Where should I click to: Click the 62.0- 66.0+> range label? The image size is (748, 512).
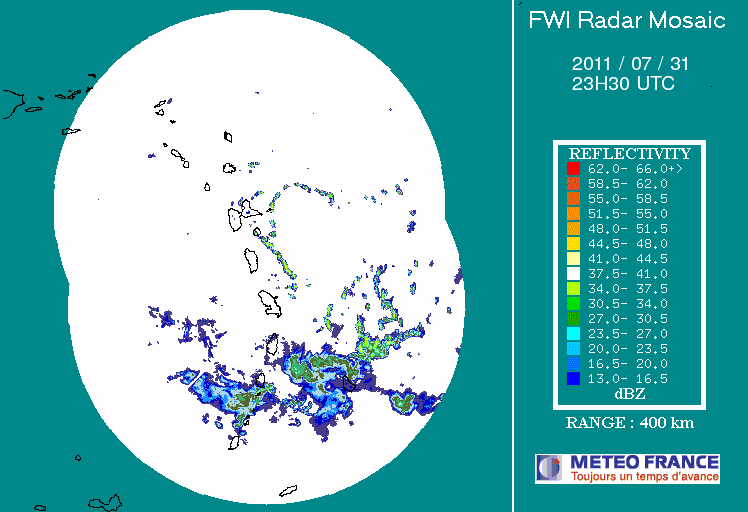[x=635, y=168]
